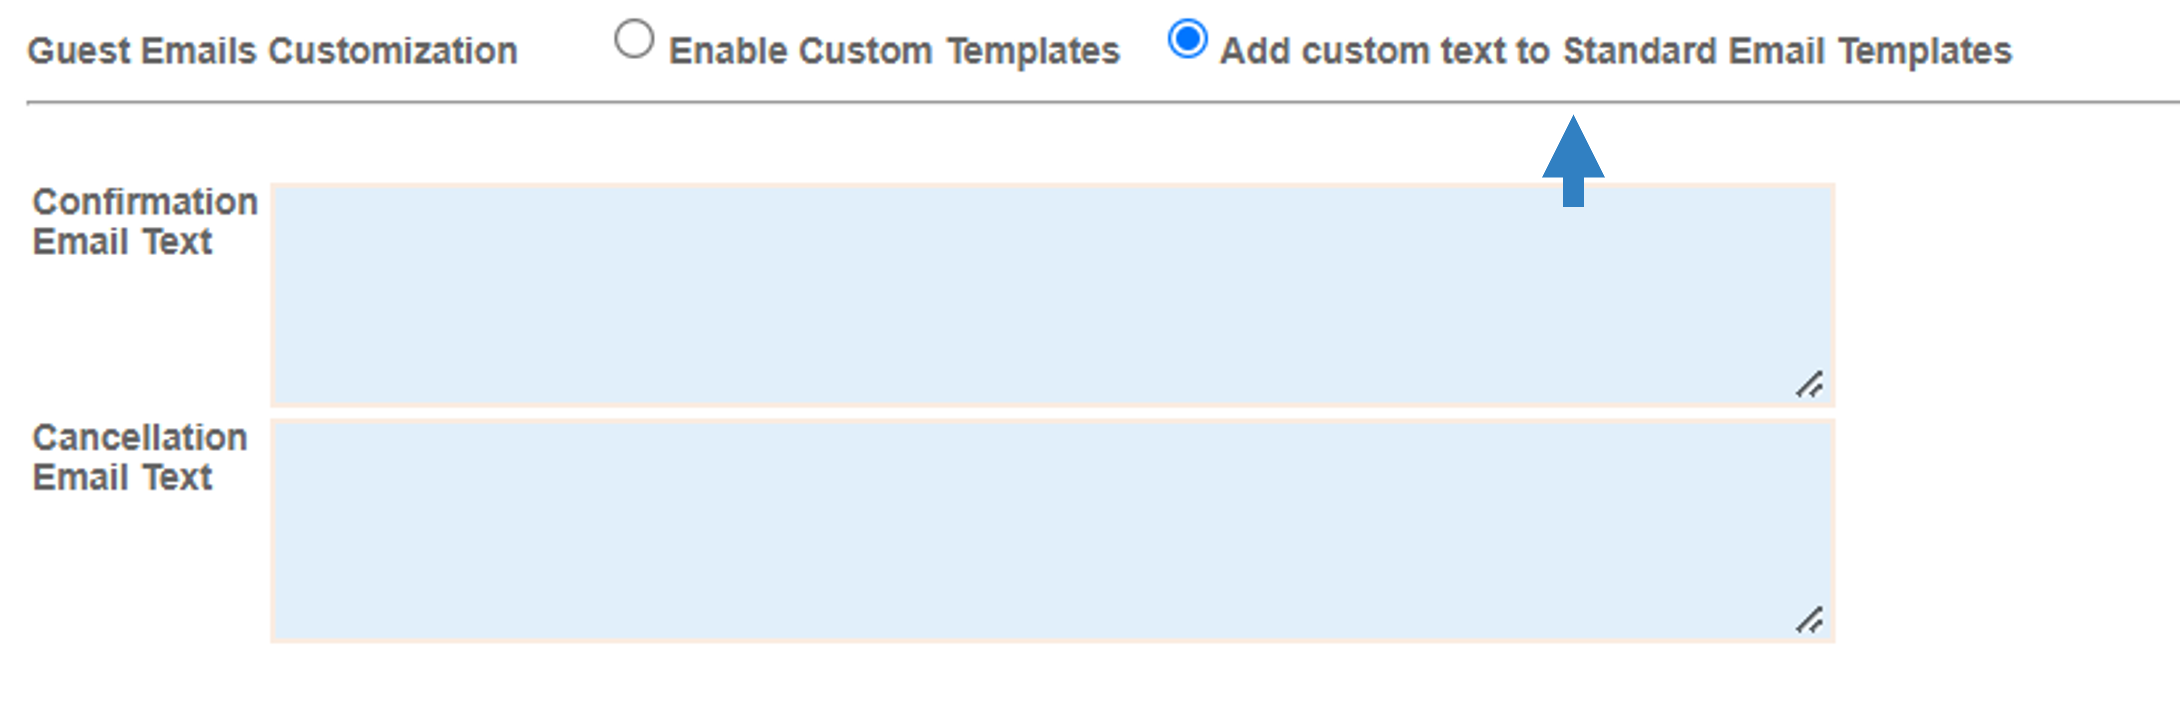Focus the Confirmation Email Text area
Viewport: 2180px width, 707px height.
(x=1053, y=295)
